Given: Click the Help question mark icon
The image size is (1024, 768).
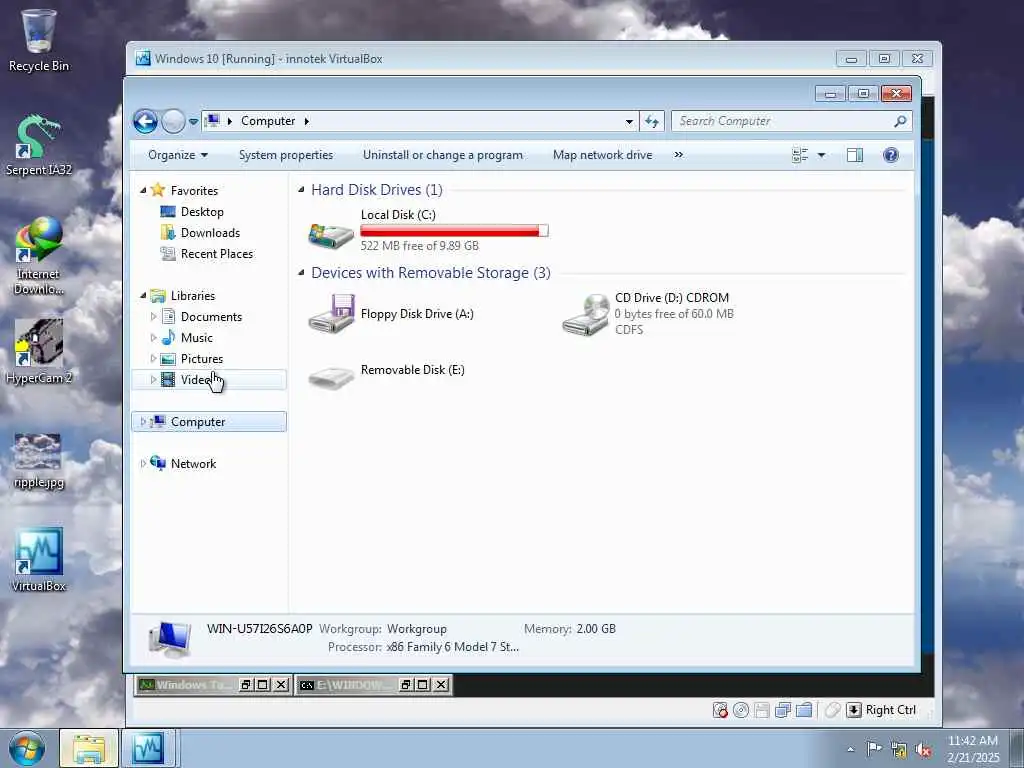Looking at the screenshot, I should (891, 155).
